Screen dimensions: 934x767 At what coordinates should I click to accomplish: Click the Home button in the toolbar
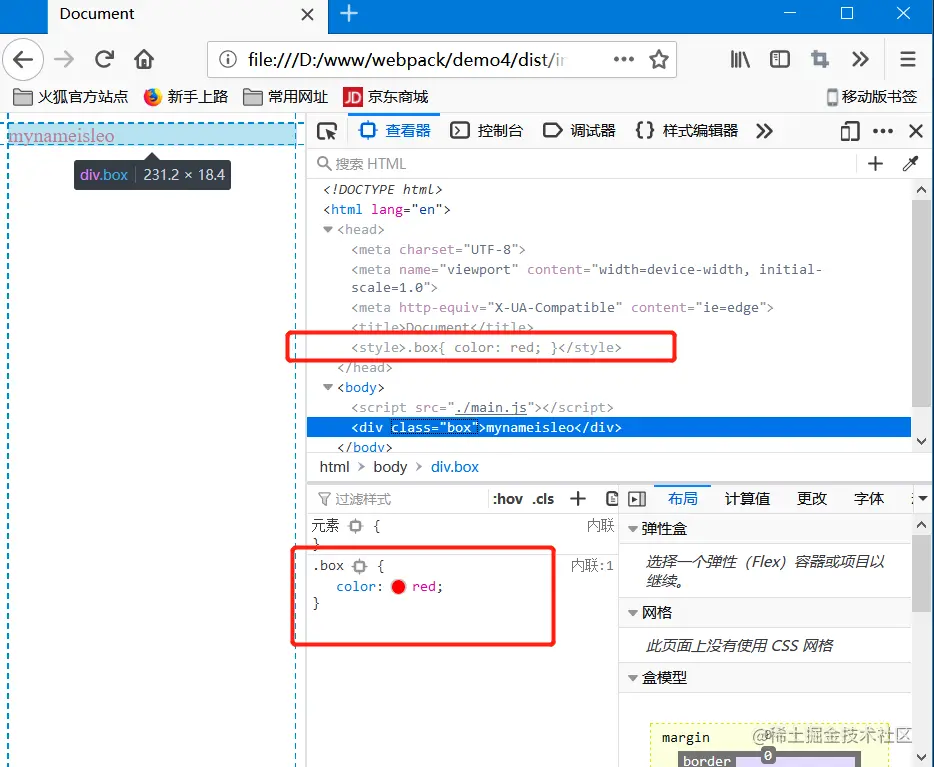(x=144, y=60)
